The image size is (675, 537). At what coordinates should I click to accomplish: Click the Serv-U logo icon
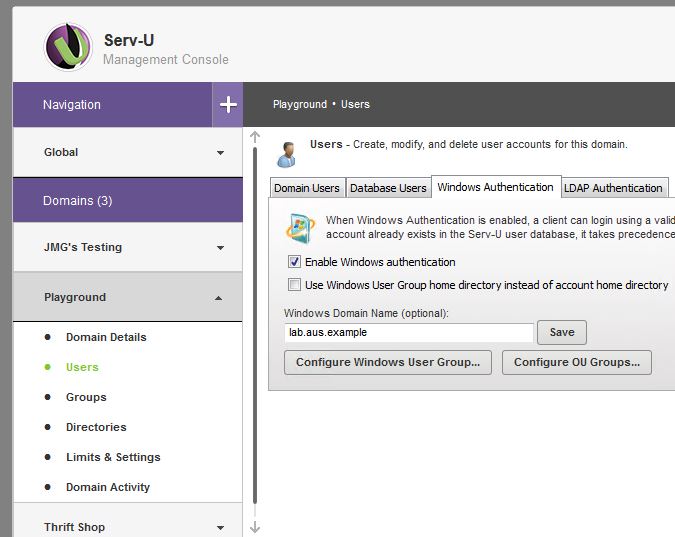point(68,47)
